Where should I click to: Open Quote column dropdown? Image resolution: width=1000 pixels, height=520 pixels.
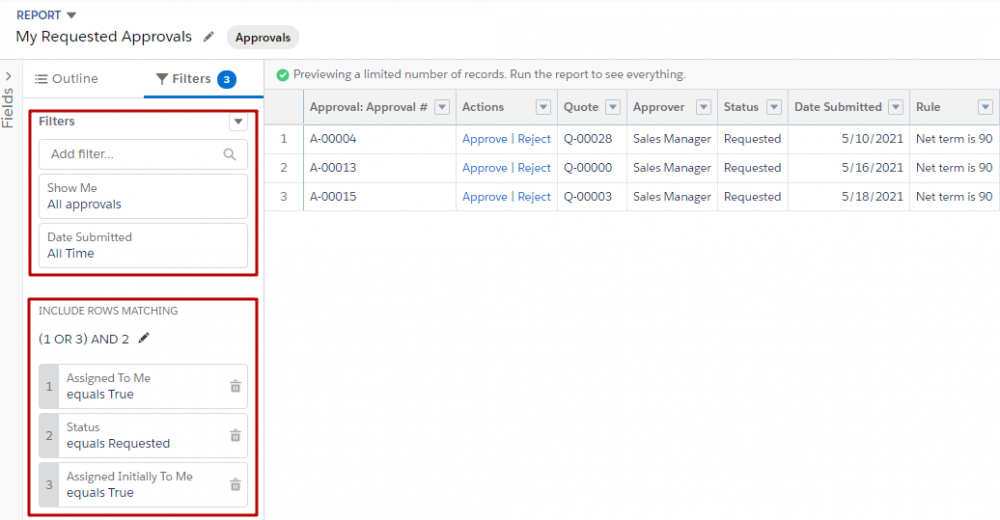coord(612,107)
